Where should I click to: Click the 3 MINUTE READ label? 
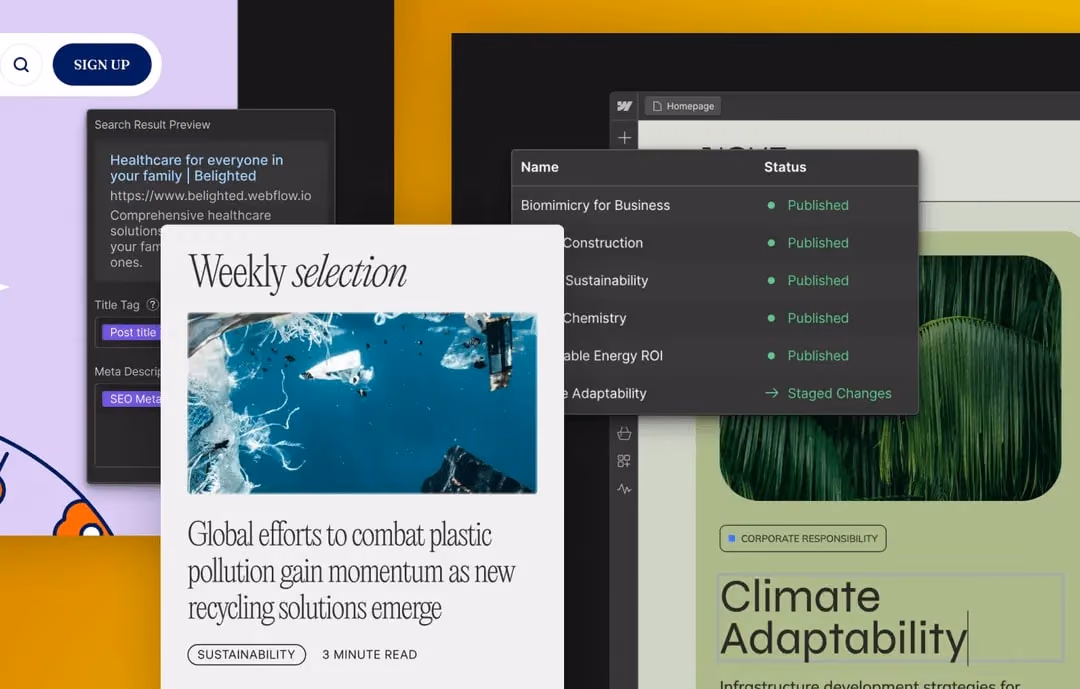click(370, 655)
